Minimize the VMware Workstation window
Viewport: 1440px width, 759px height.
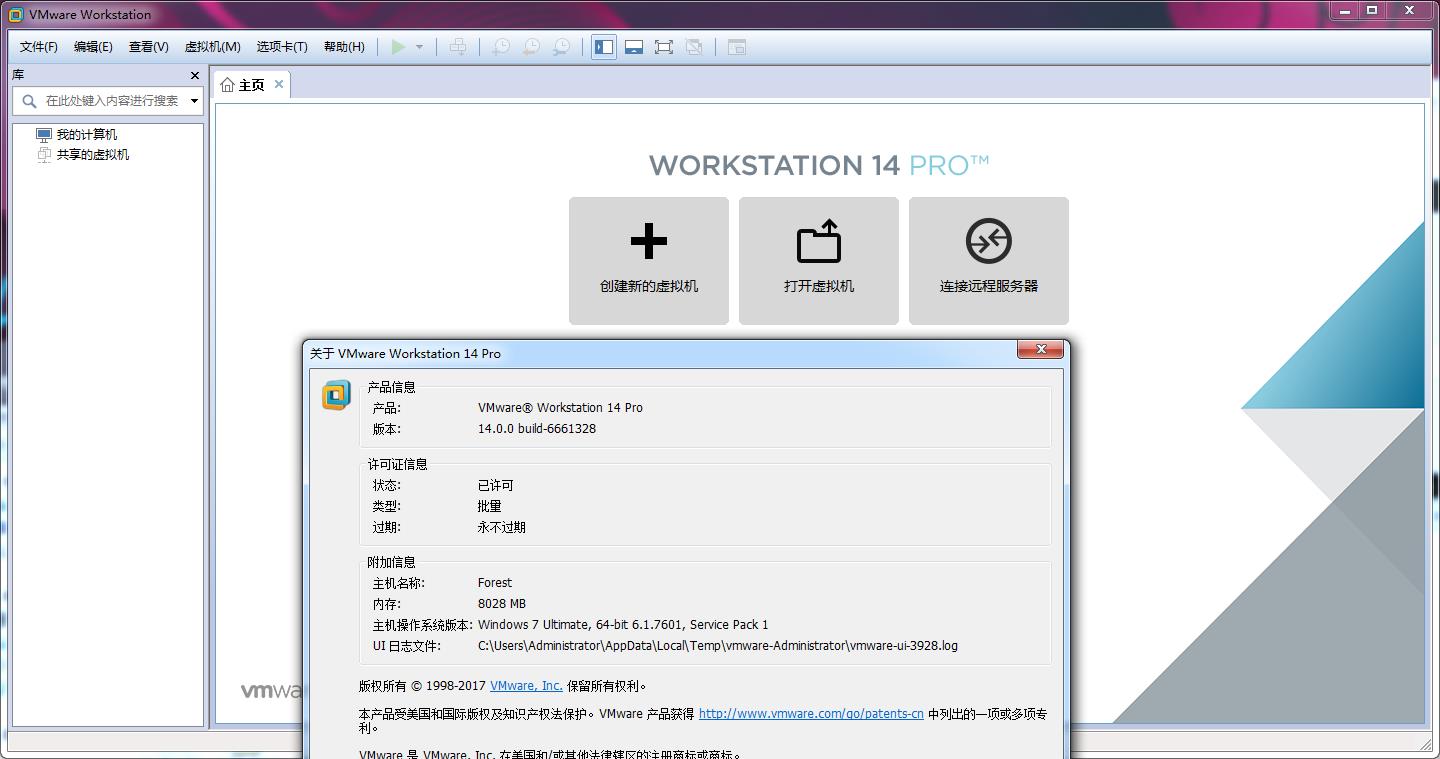click(1344, 10)
